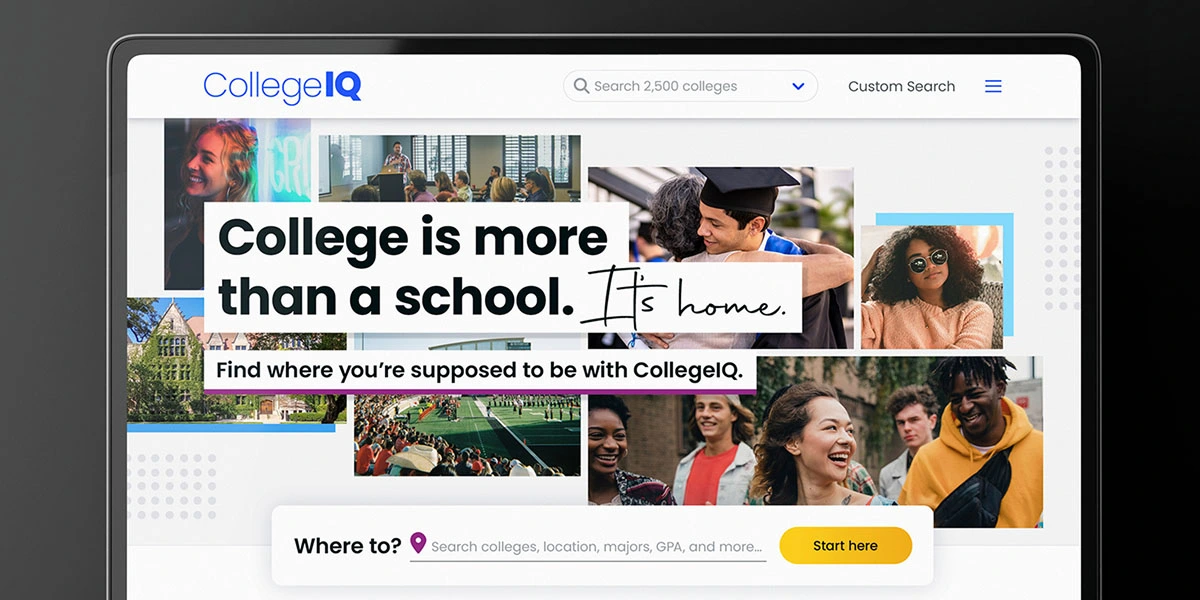Click the Find where you're supposed tagline

[480, 370]
